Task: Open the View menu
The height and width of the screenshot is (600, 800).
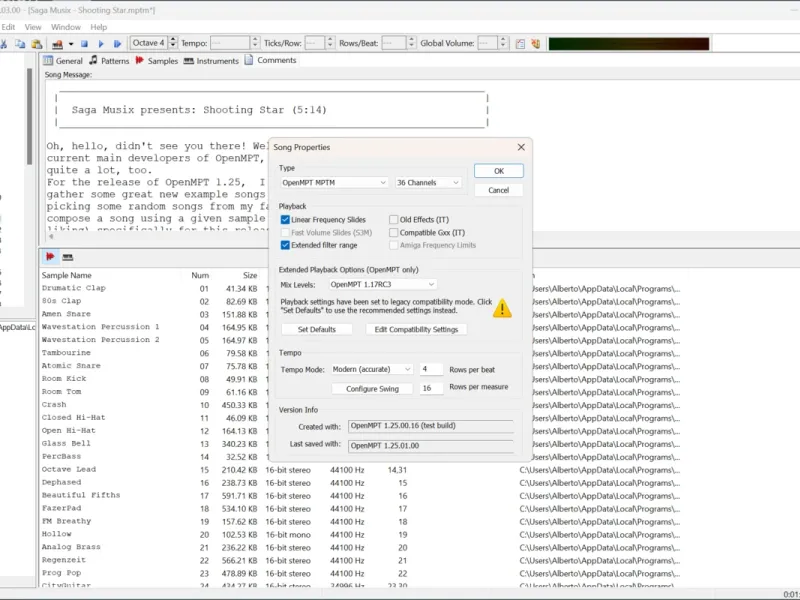Action: (x=33, y=27)
